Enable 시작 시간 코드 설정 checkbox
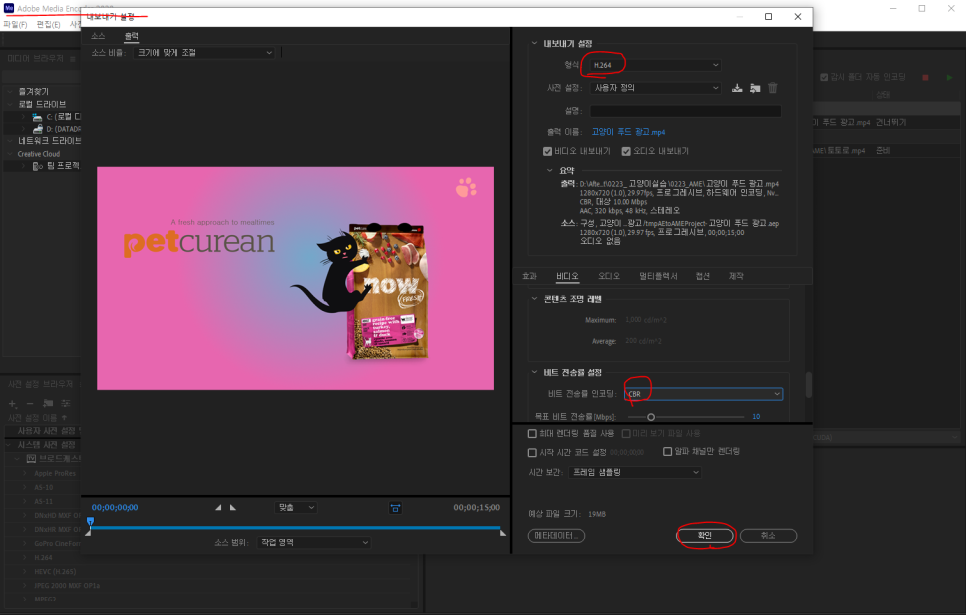The width and height of the screenshot is (966, 615). [x=532, y=452]
